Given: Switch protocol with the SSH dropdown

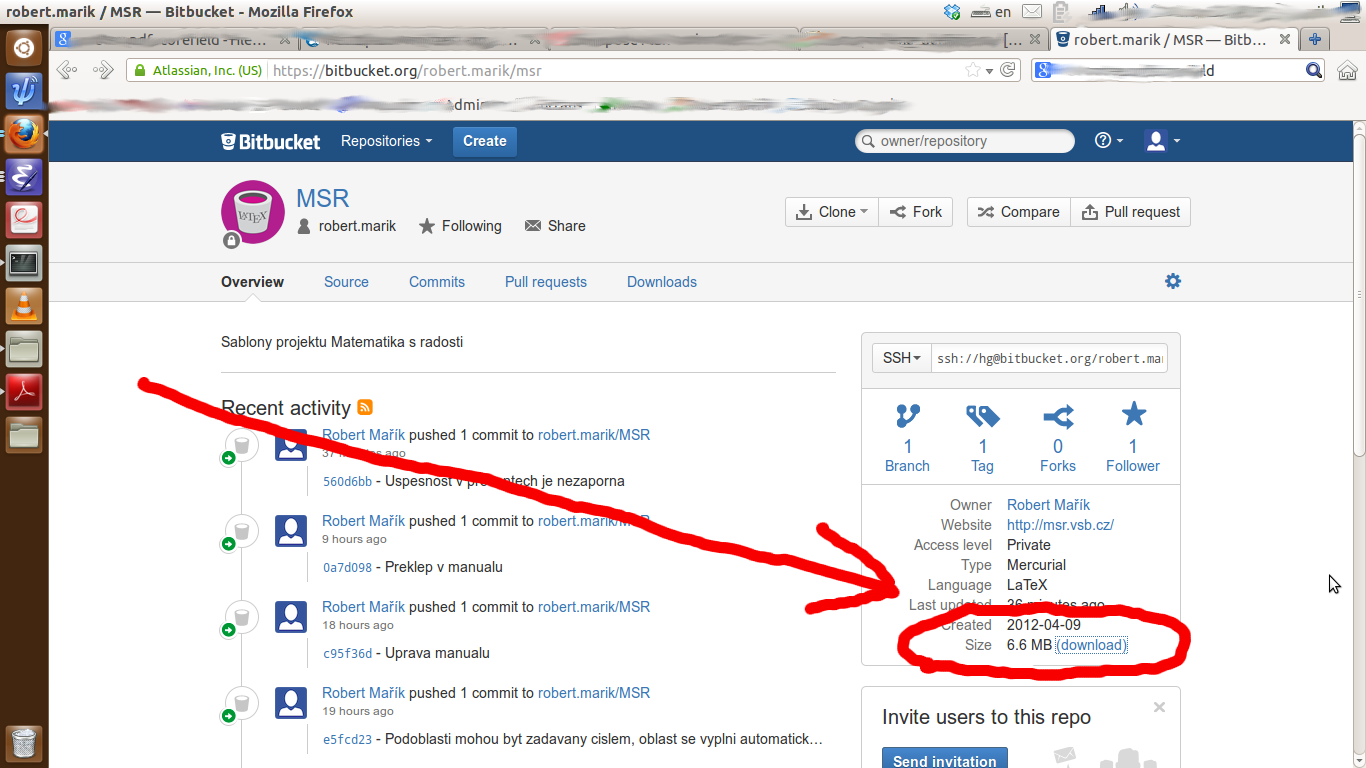Looking at the screenshot, I should [902, 358].
